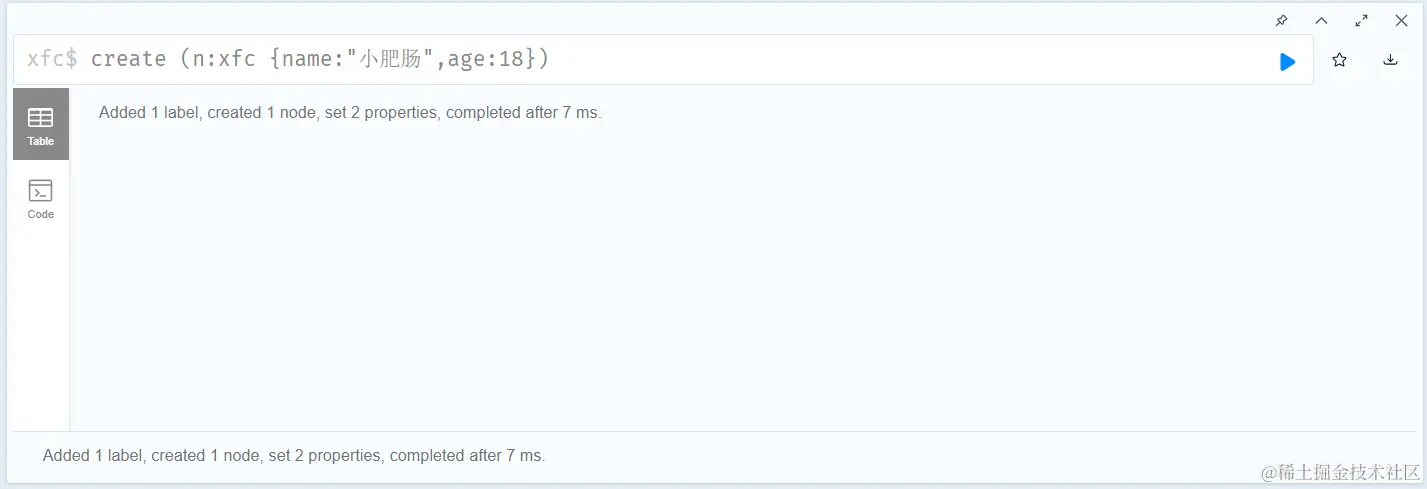Collapse the frame using the up chevron
The width and height of the screenshot is (1427, 489).
(x=1321, y=20)
